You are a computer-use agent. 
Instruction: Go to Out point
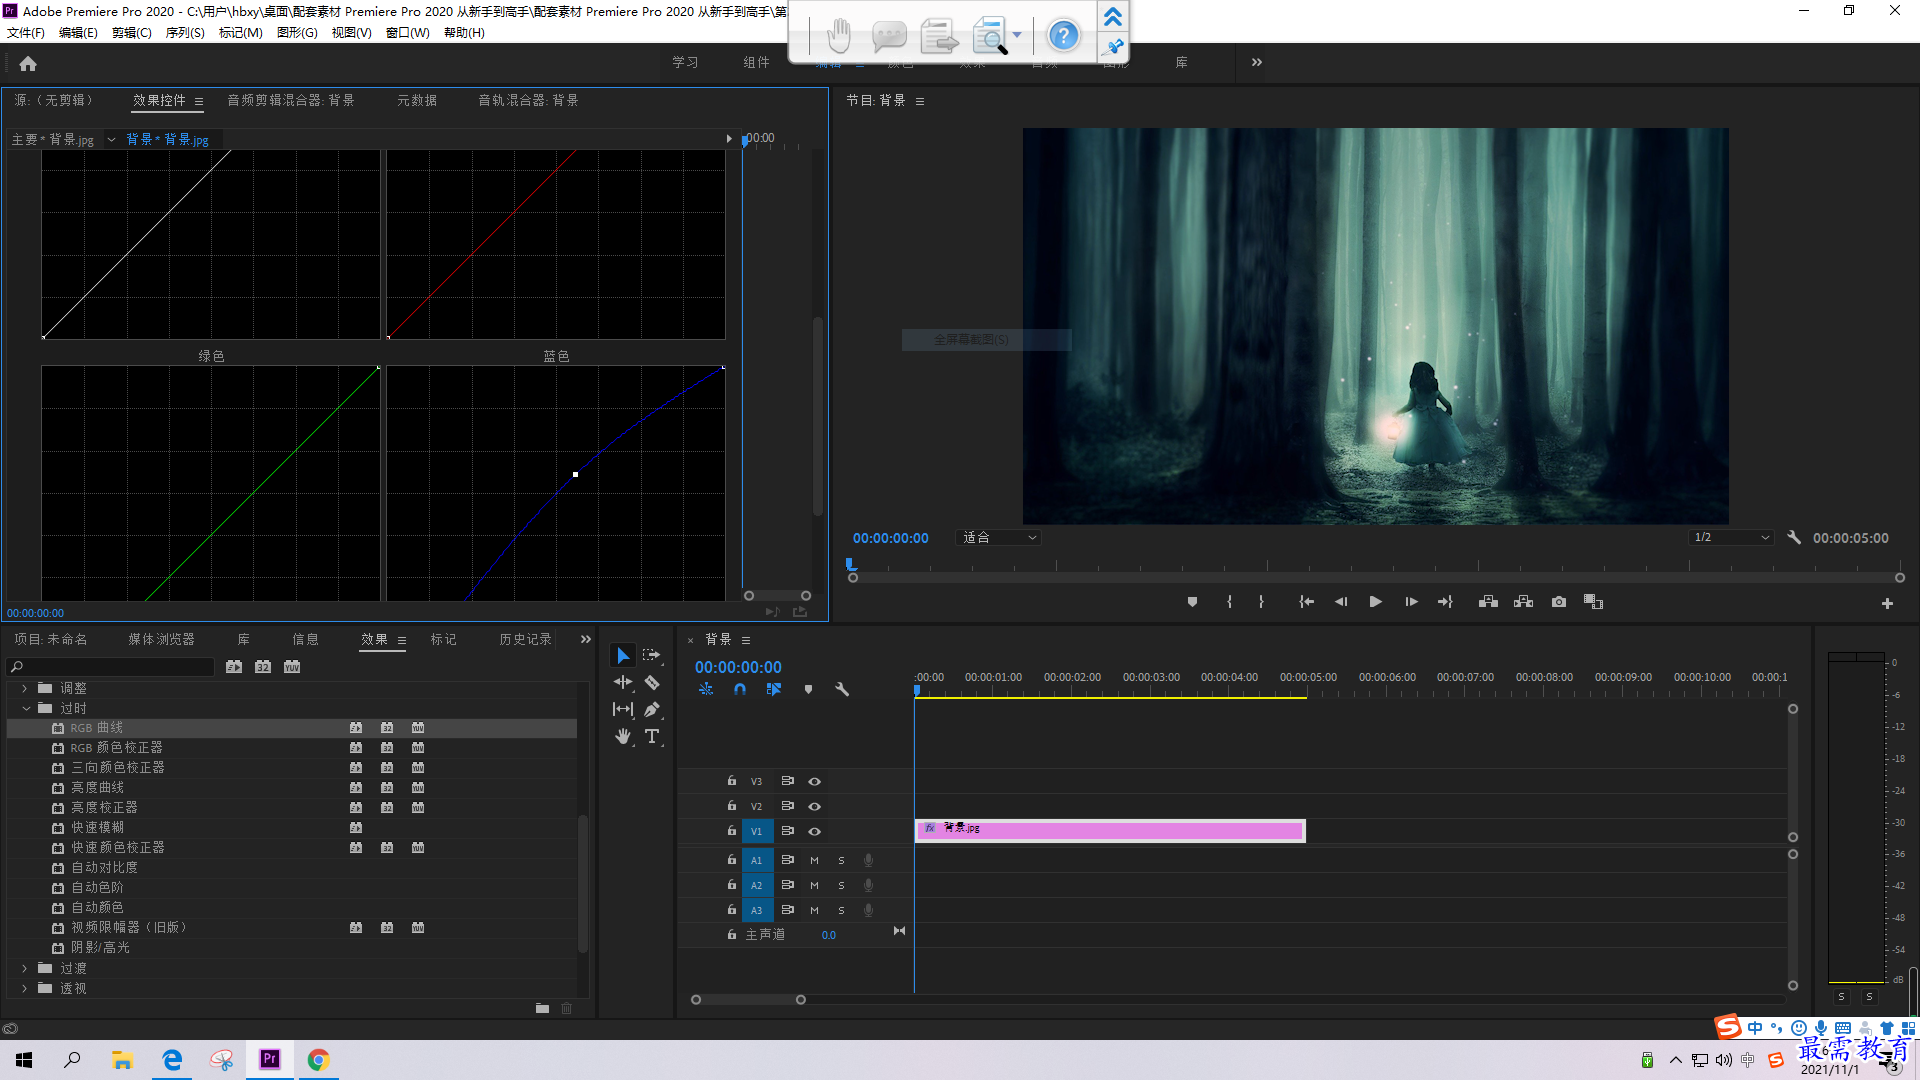pos(1445,602)
